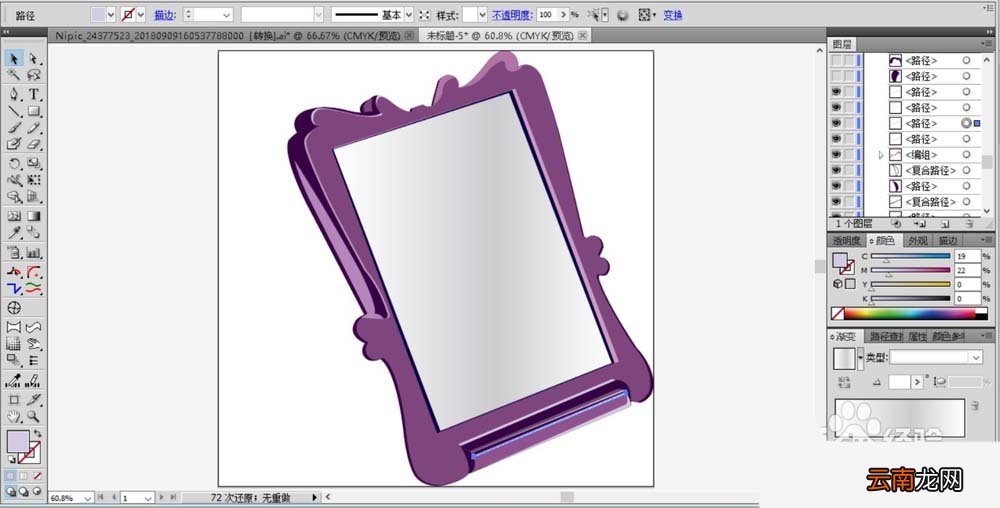This screenshot has height=508, width=1000.
Task: Open the brush definition 基本 dropdown
Action: [409, 15]
